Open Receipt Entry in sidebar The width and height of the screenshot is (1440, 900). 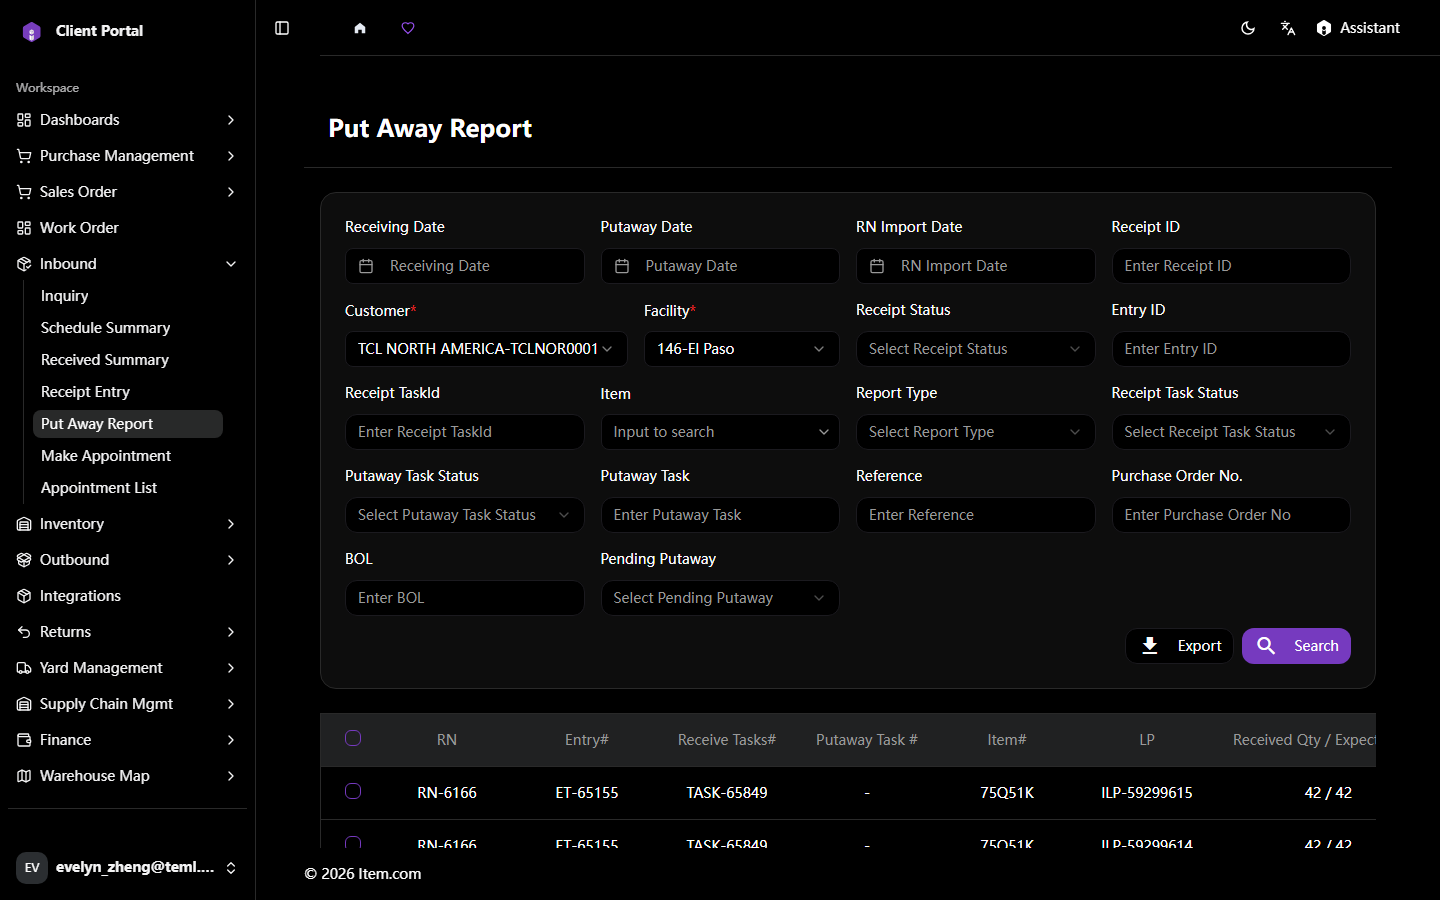click(128, 392)
